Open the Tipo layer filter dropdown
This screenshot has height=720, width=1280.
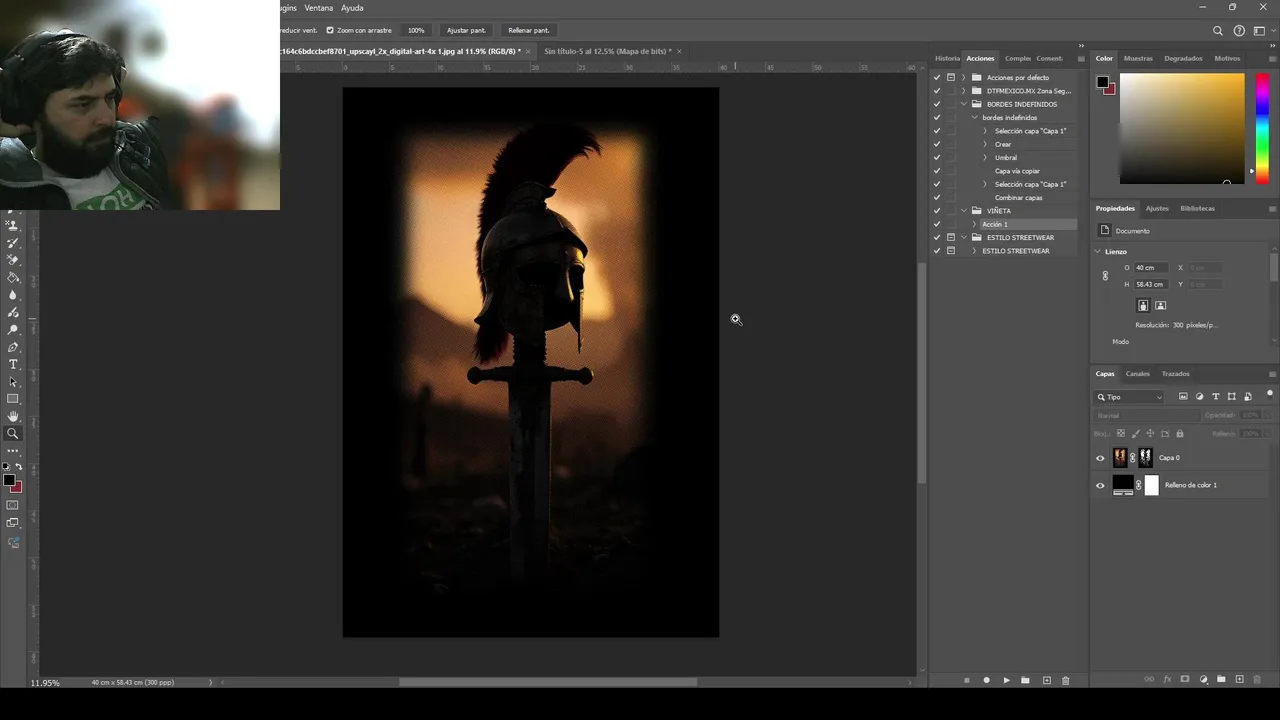point(1130,397)
